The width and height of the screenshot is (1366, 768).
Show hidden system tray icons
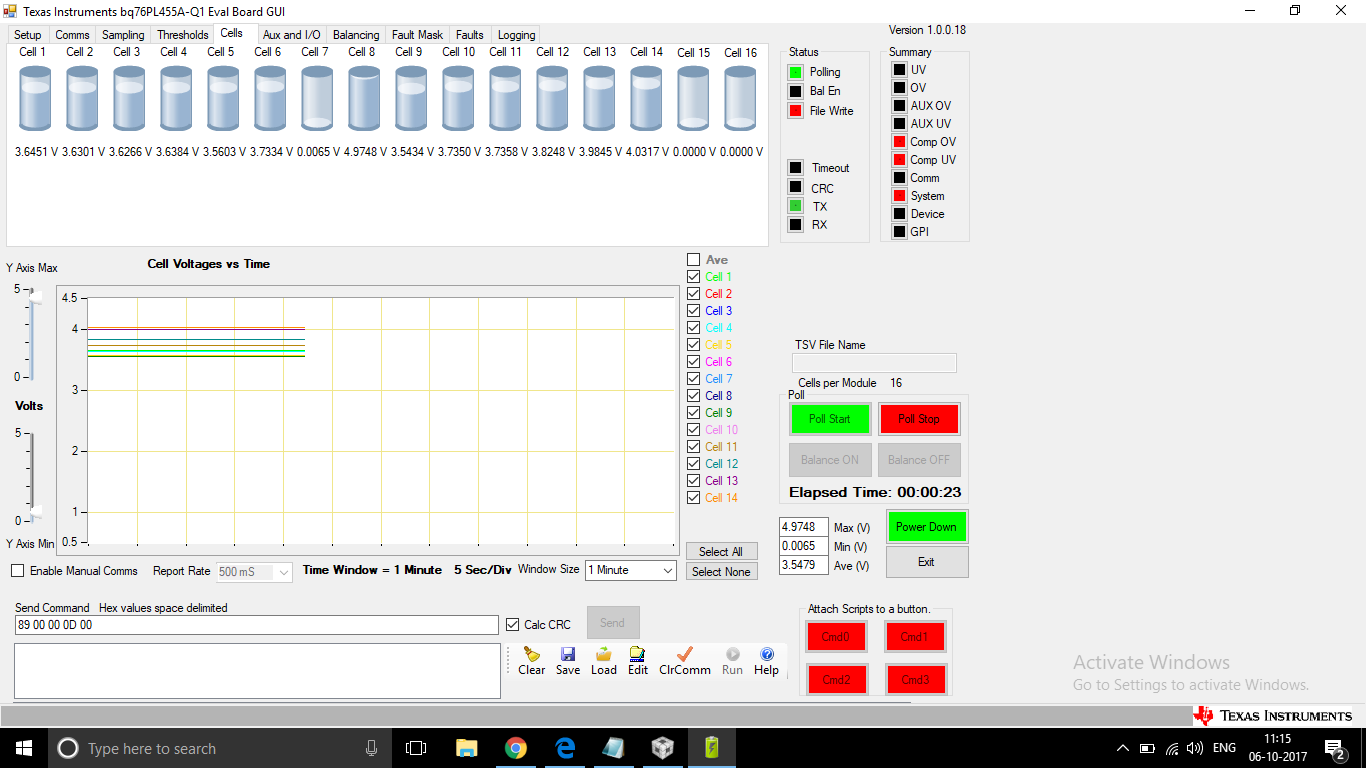pos(1123,748)
